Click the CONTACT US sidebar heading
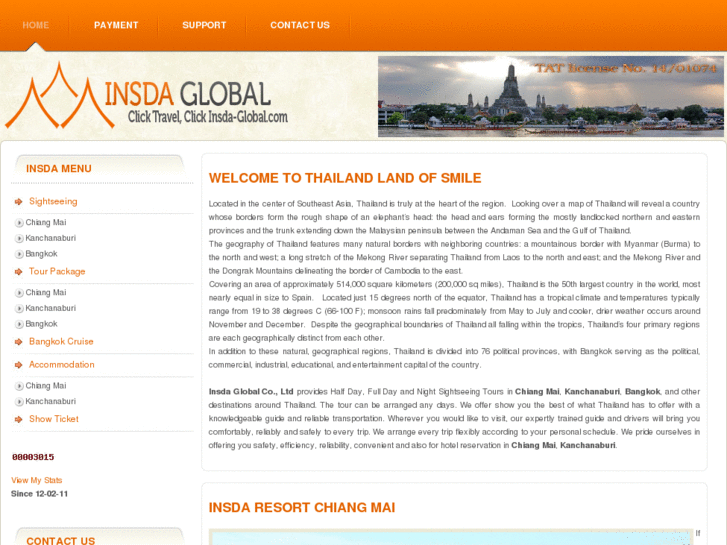Viewport: 727px width, 545px height. (x=61, y=541)
